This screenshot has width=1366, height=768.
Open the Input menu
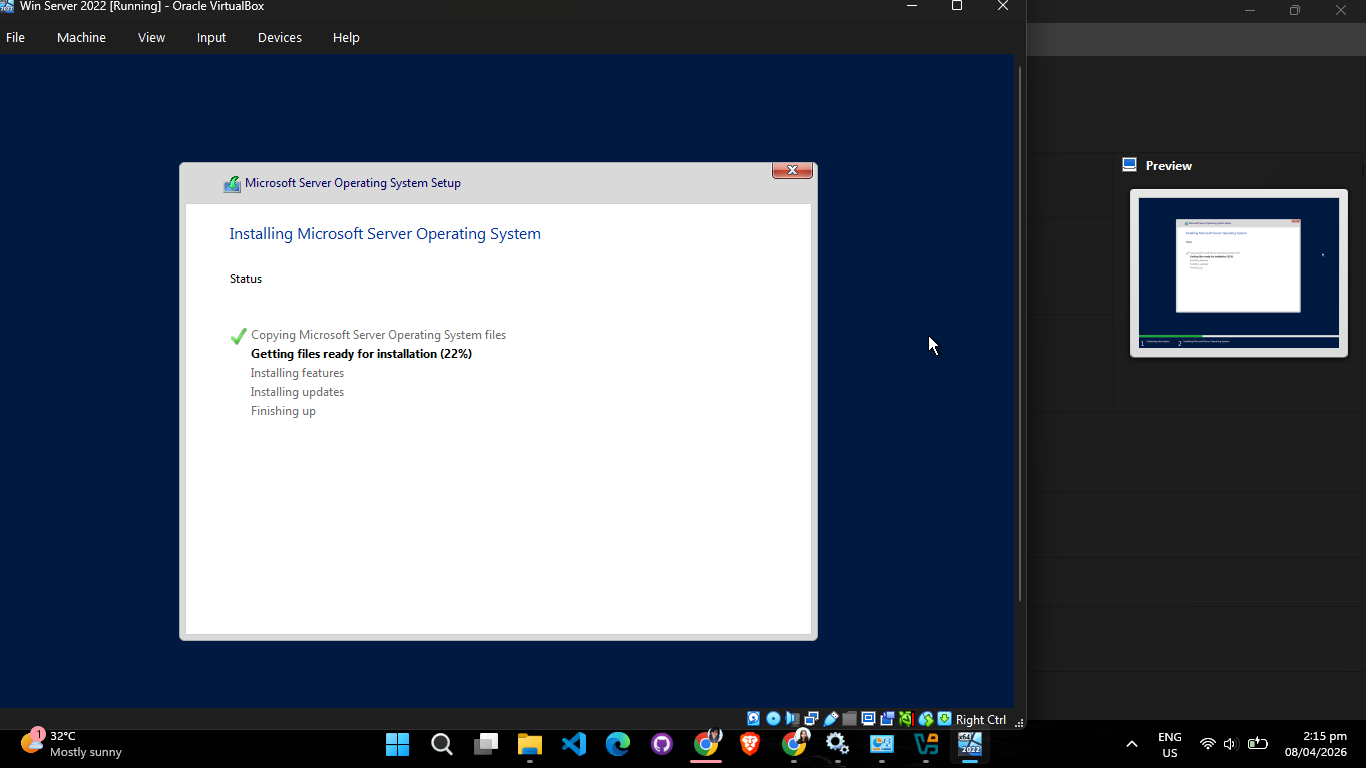pos(211,37)
